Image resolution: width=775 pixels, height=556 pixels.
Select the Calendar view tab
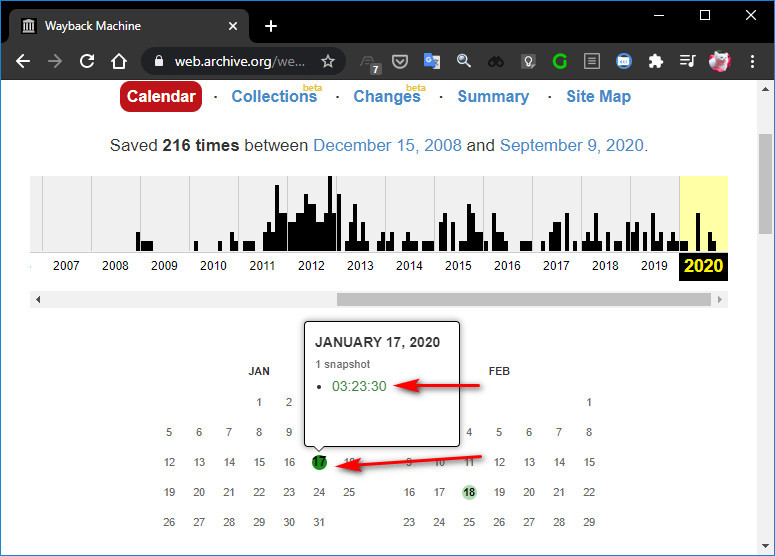coord(161,96)
